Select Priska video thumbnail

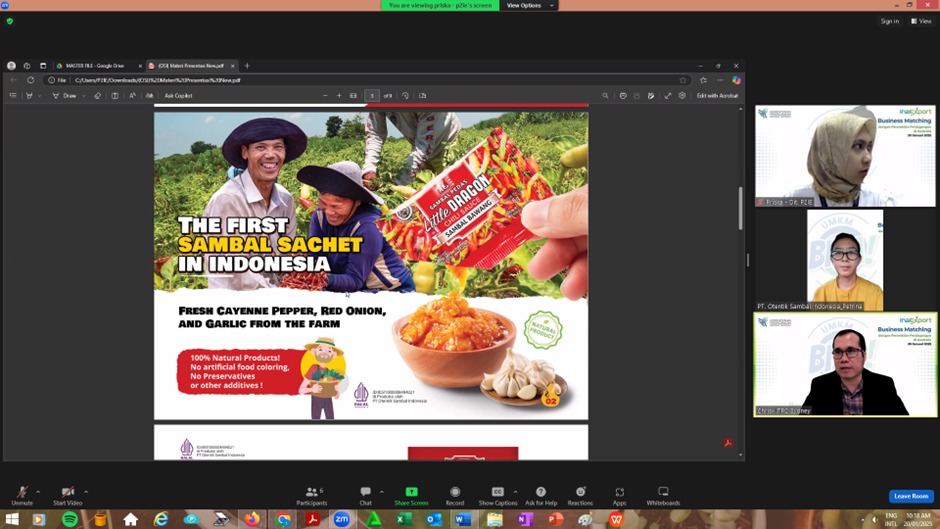click(845, 157)
